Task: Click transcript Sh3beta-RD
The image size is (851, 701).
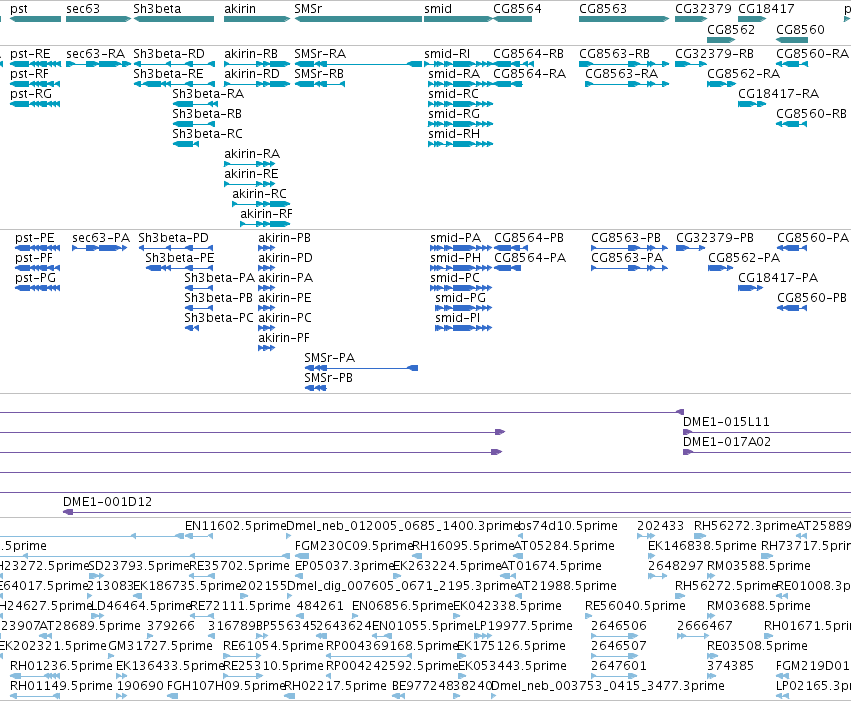Action: point(169,54)
